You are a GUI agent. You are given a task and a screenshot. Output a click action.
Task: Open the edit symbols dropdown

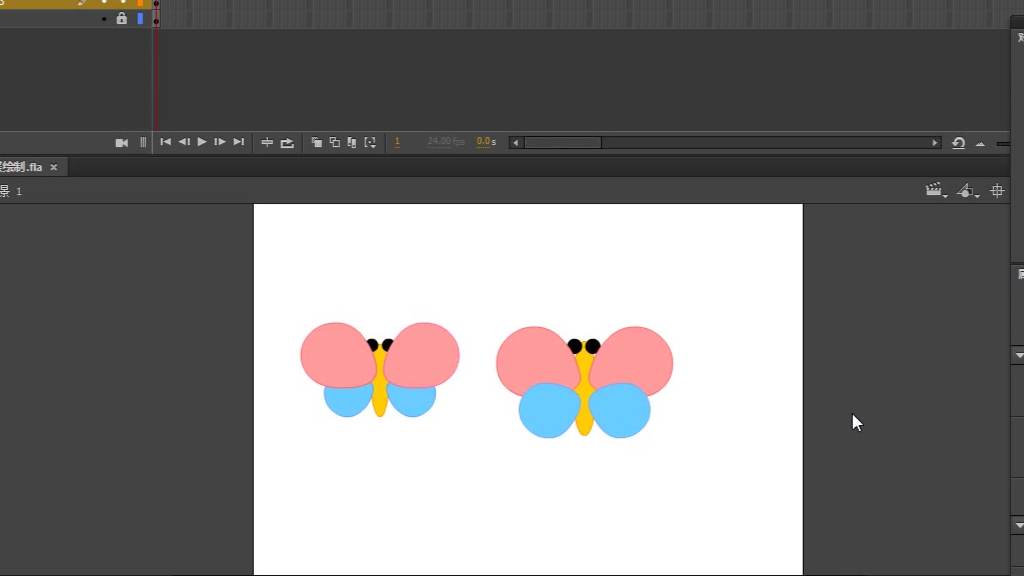pos(967,190)
